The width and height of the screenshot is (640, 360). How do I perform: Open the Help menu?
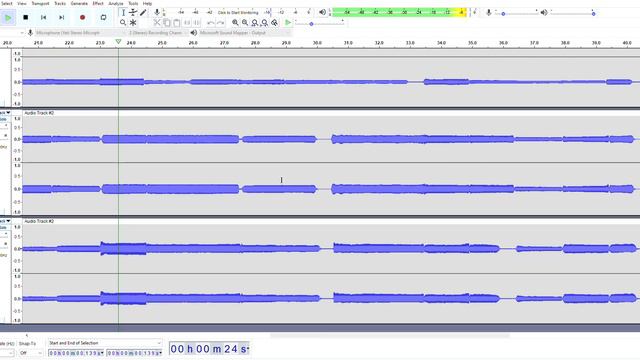point(147,3)
